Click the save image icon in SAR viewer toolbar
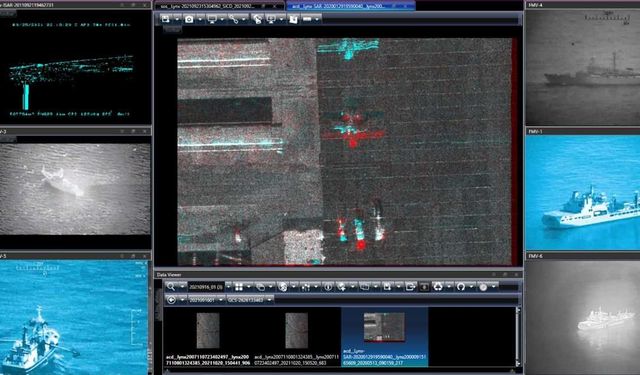The width and height of the screenshot is (640, 375). (x=165, y=19)
